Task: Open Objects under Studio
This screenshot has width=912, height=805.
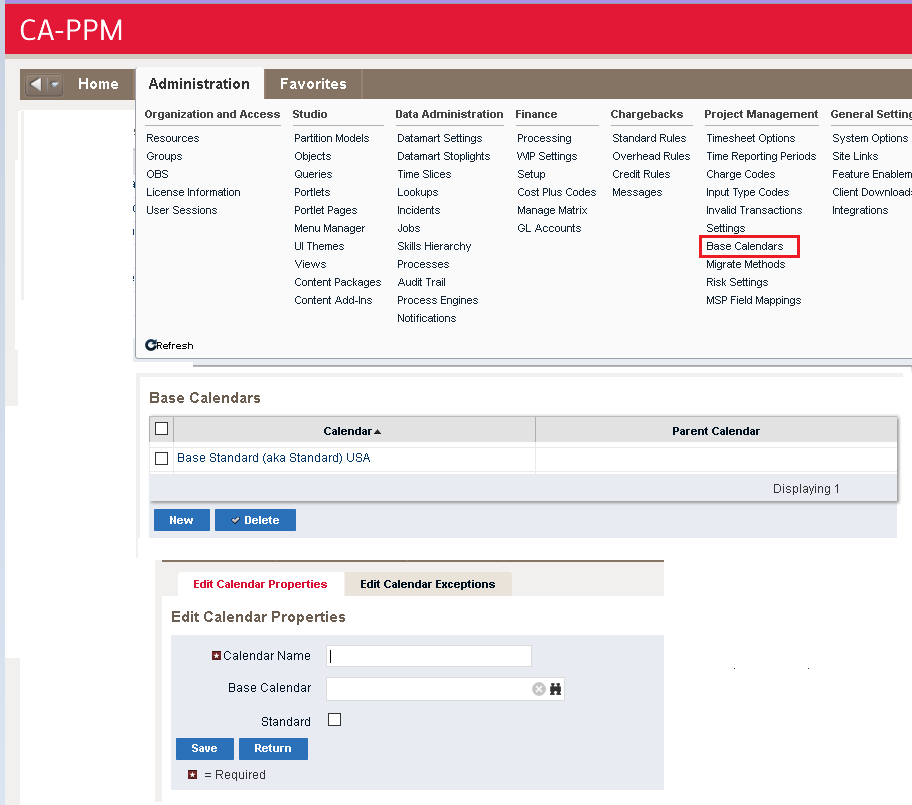Action: pyautogui.click(x=312, y=156)
